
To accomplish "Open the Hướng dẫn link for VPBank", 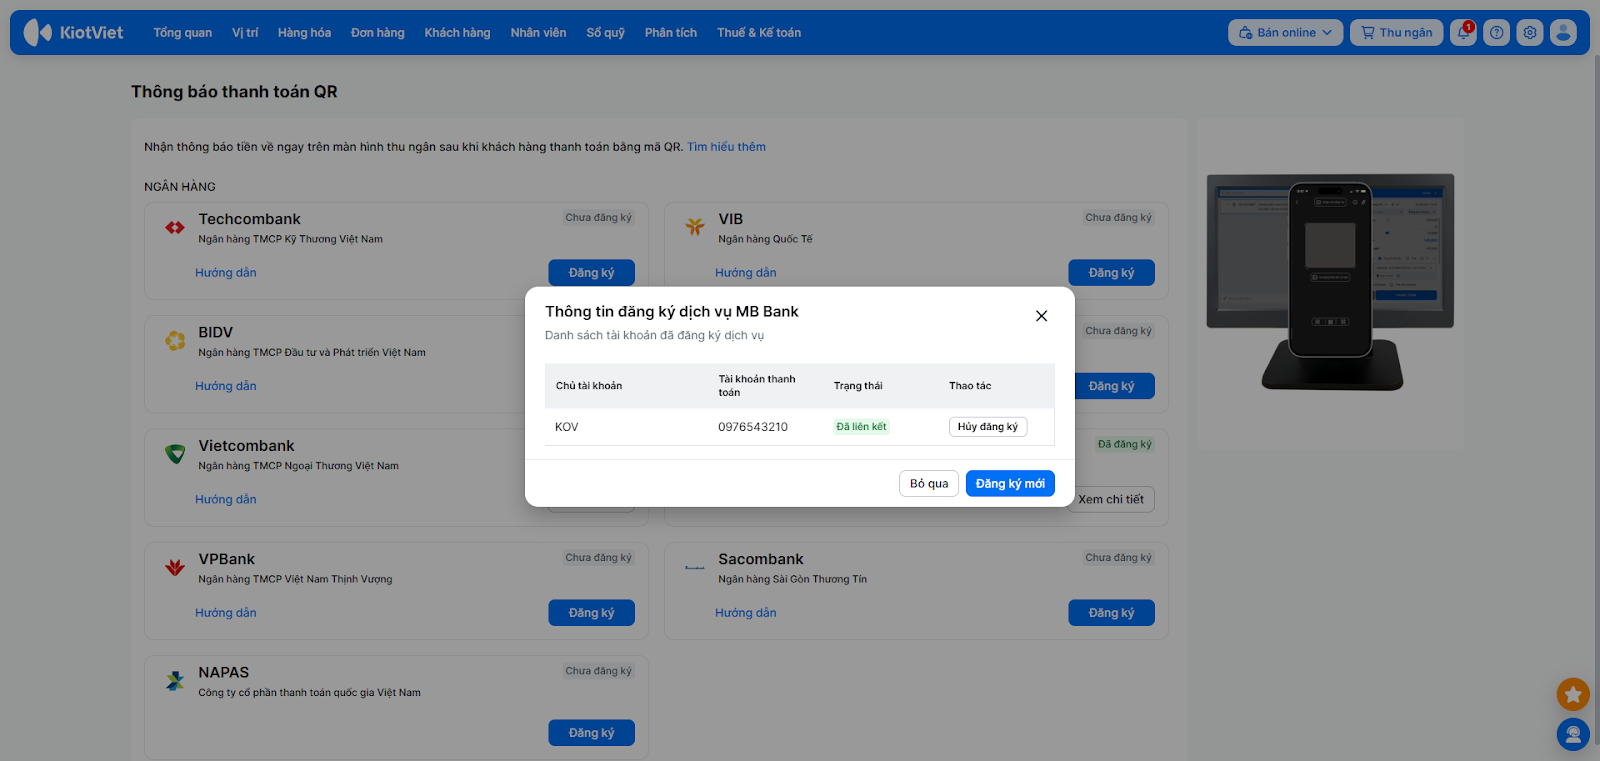I will pyautogui.click(x=226, y=613).
